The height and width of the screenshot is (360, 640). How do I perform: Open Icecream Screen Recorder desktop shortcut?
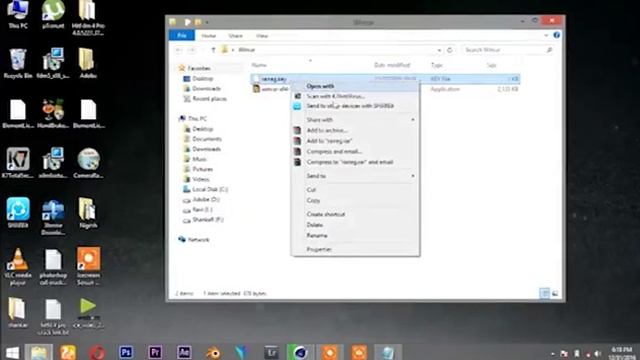point(88,266)
